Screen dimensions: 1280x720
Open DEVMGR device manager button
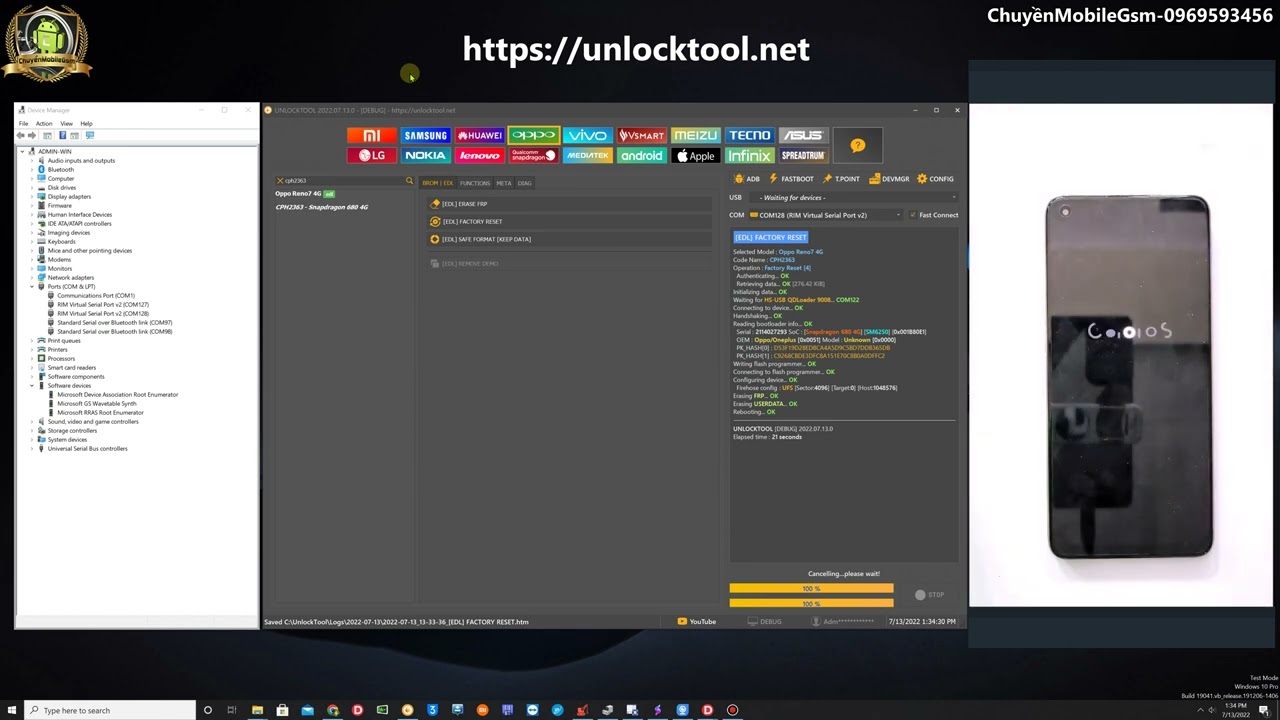pos(889,179)
